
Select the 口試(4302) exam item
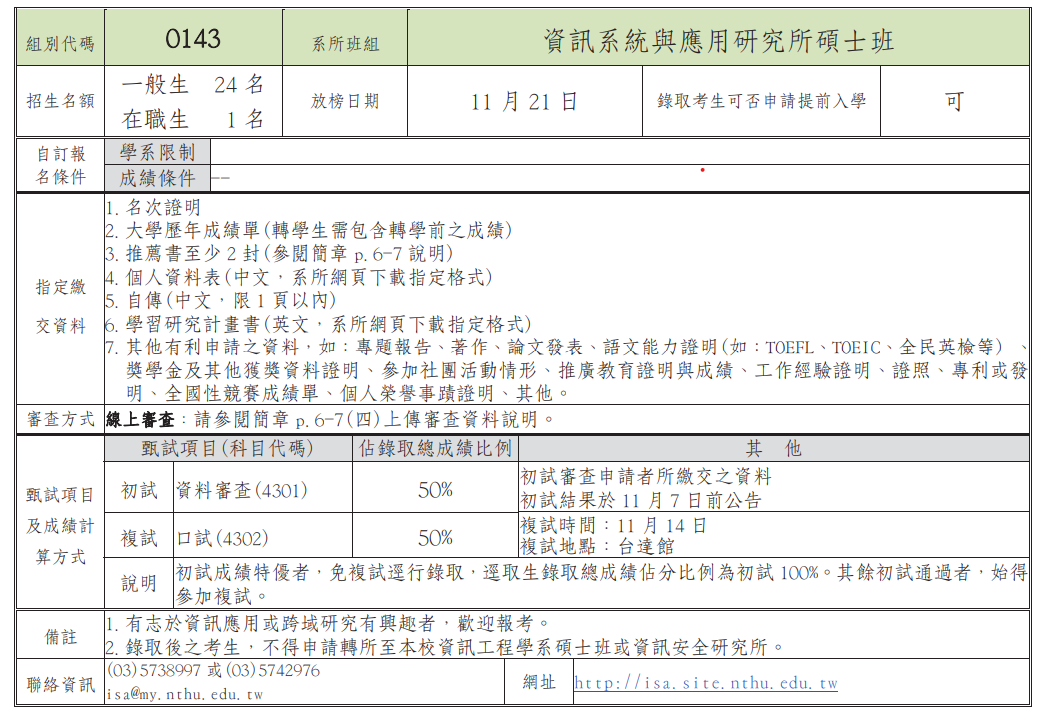[222, 538]
